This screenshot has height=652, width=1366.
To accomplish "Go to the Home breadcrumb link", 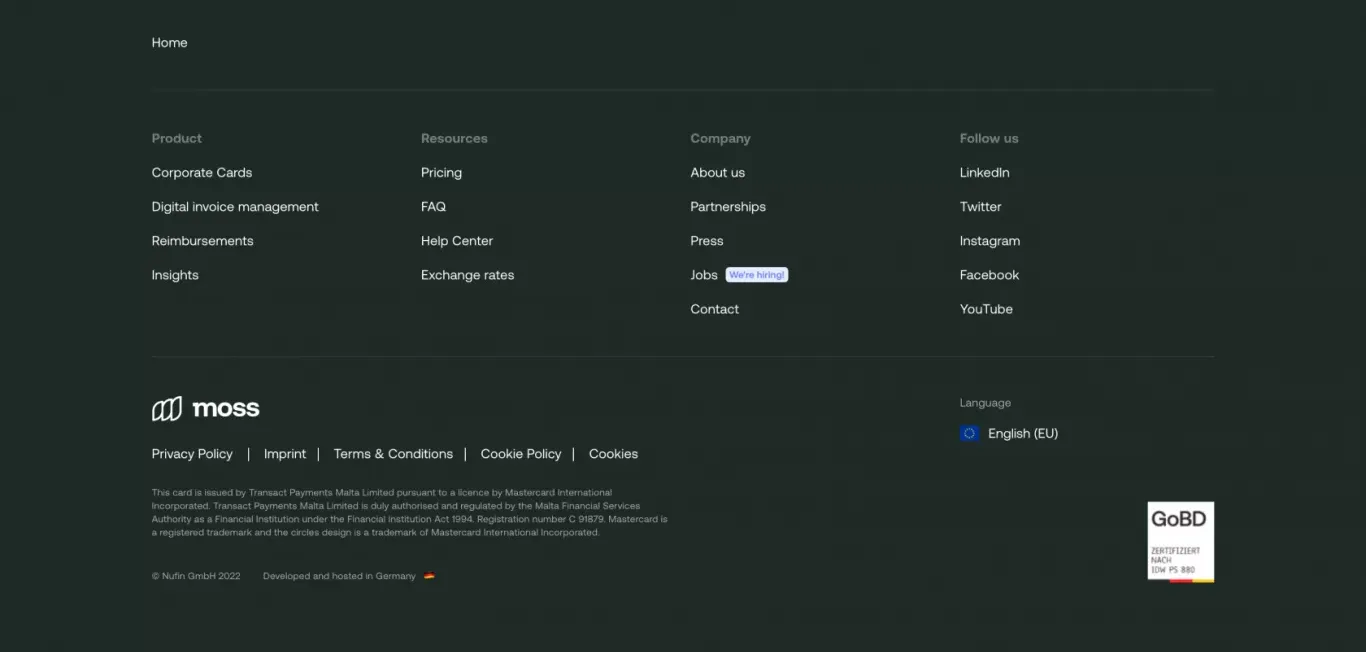I will 169,43.
